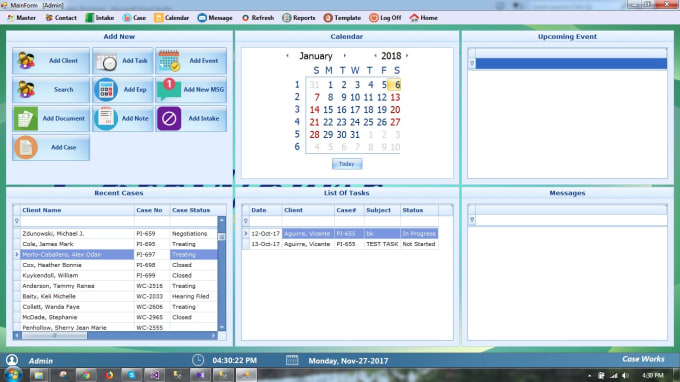This screenshot has width=680, height=382.
Task: Click the Messages filter icon
Action: [472, 220]
